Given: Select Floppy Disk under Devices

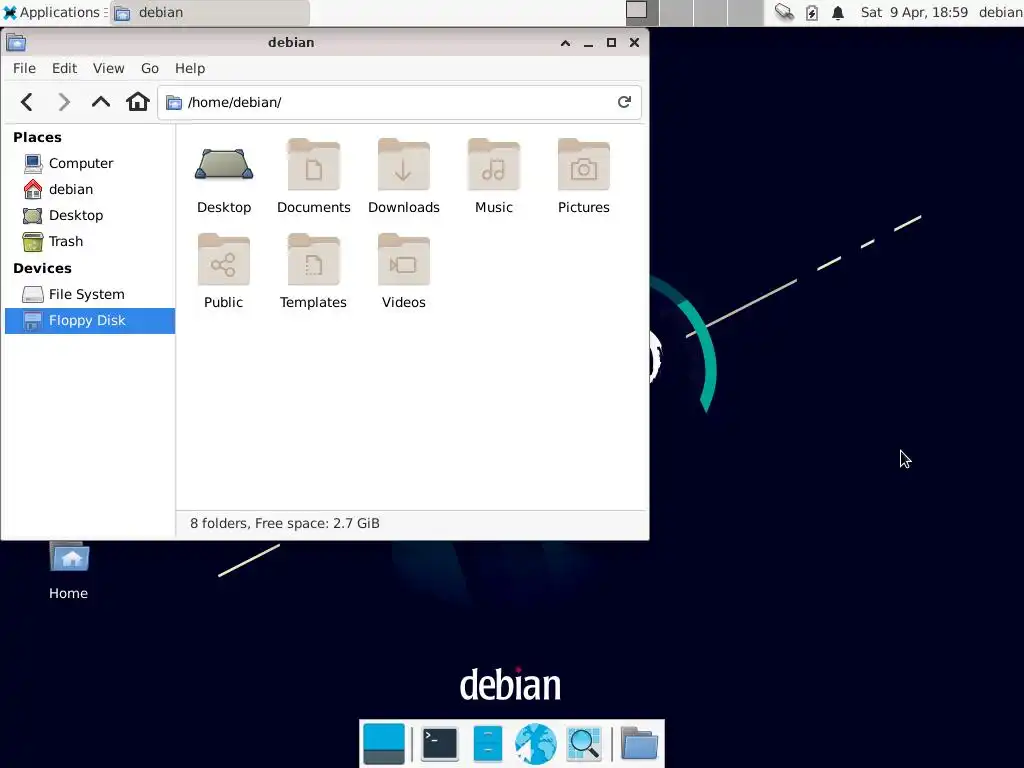Looking at the screenshot, I should pos(89,321).
